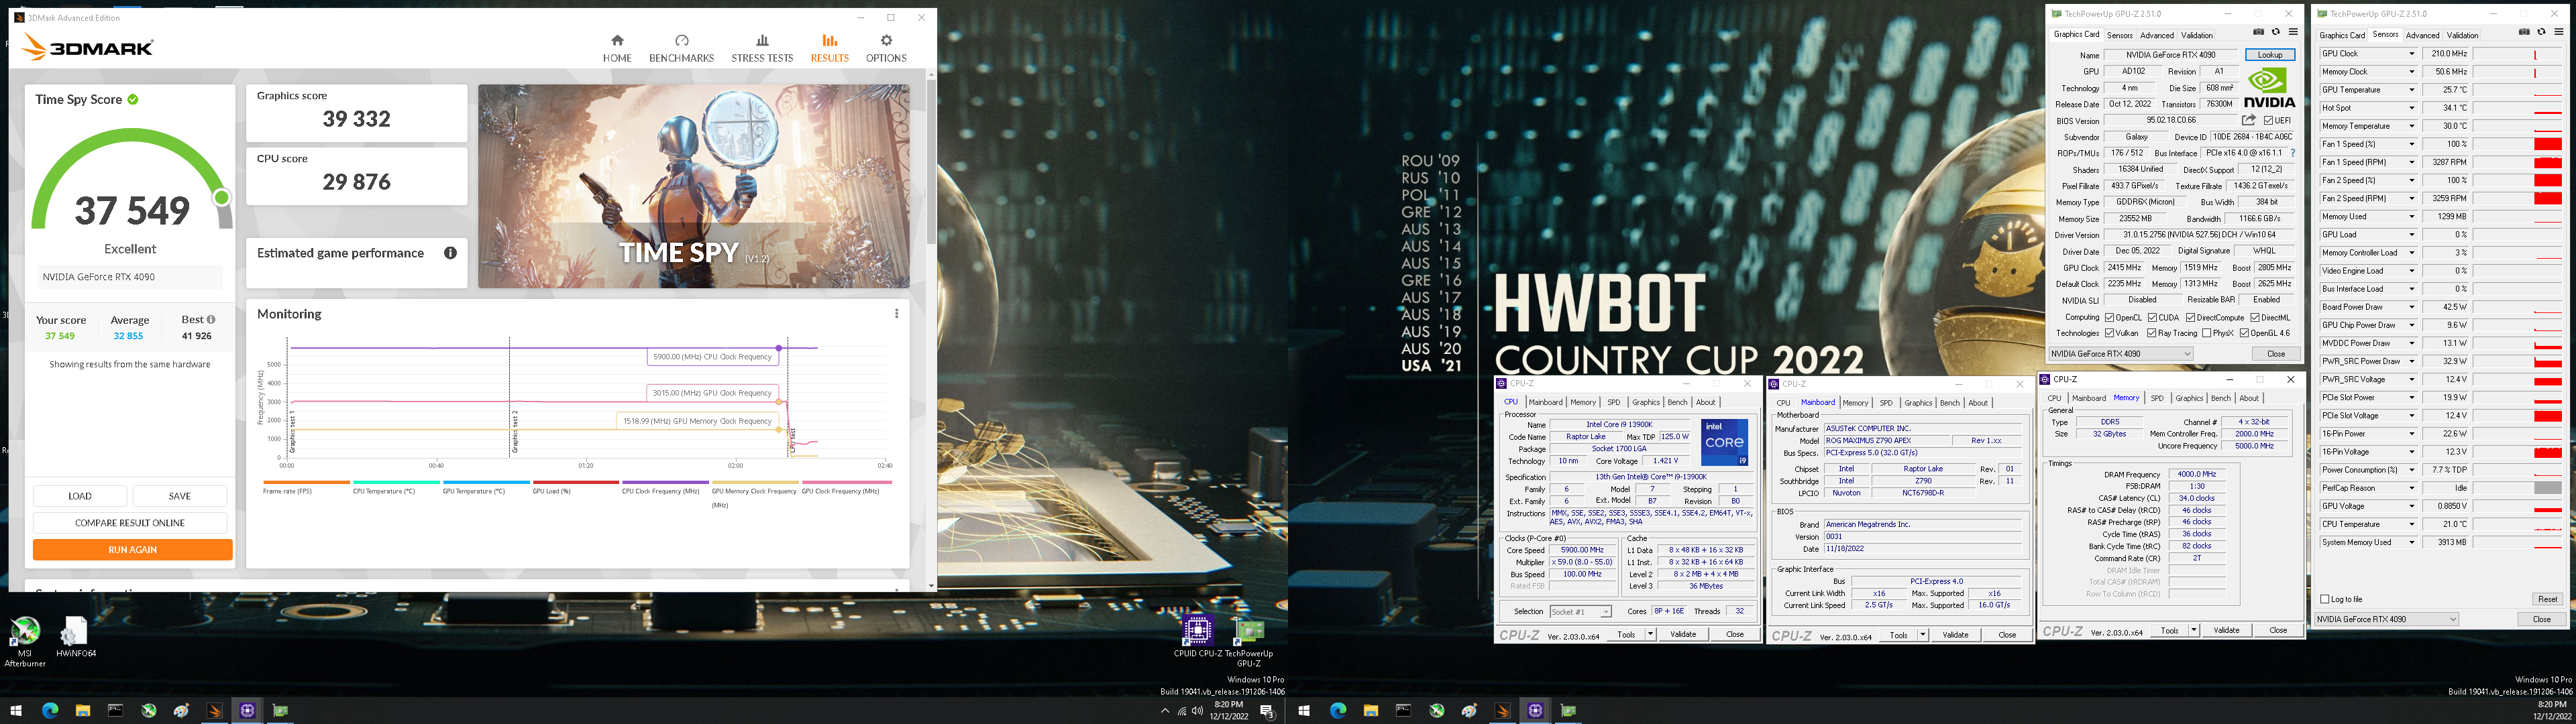Open MSI Afterburner desktop shortcut
This screenshot has height=724, width=2576.
click(25, 641)
